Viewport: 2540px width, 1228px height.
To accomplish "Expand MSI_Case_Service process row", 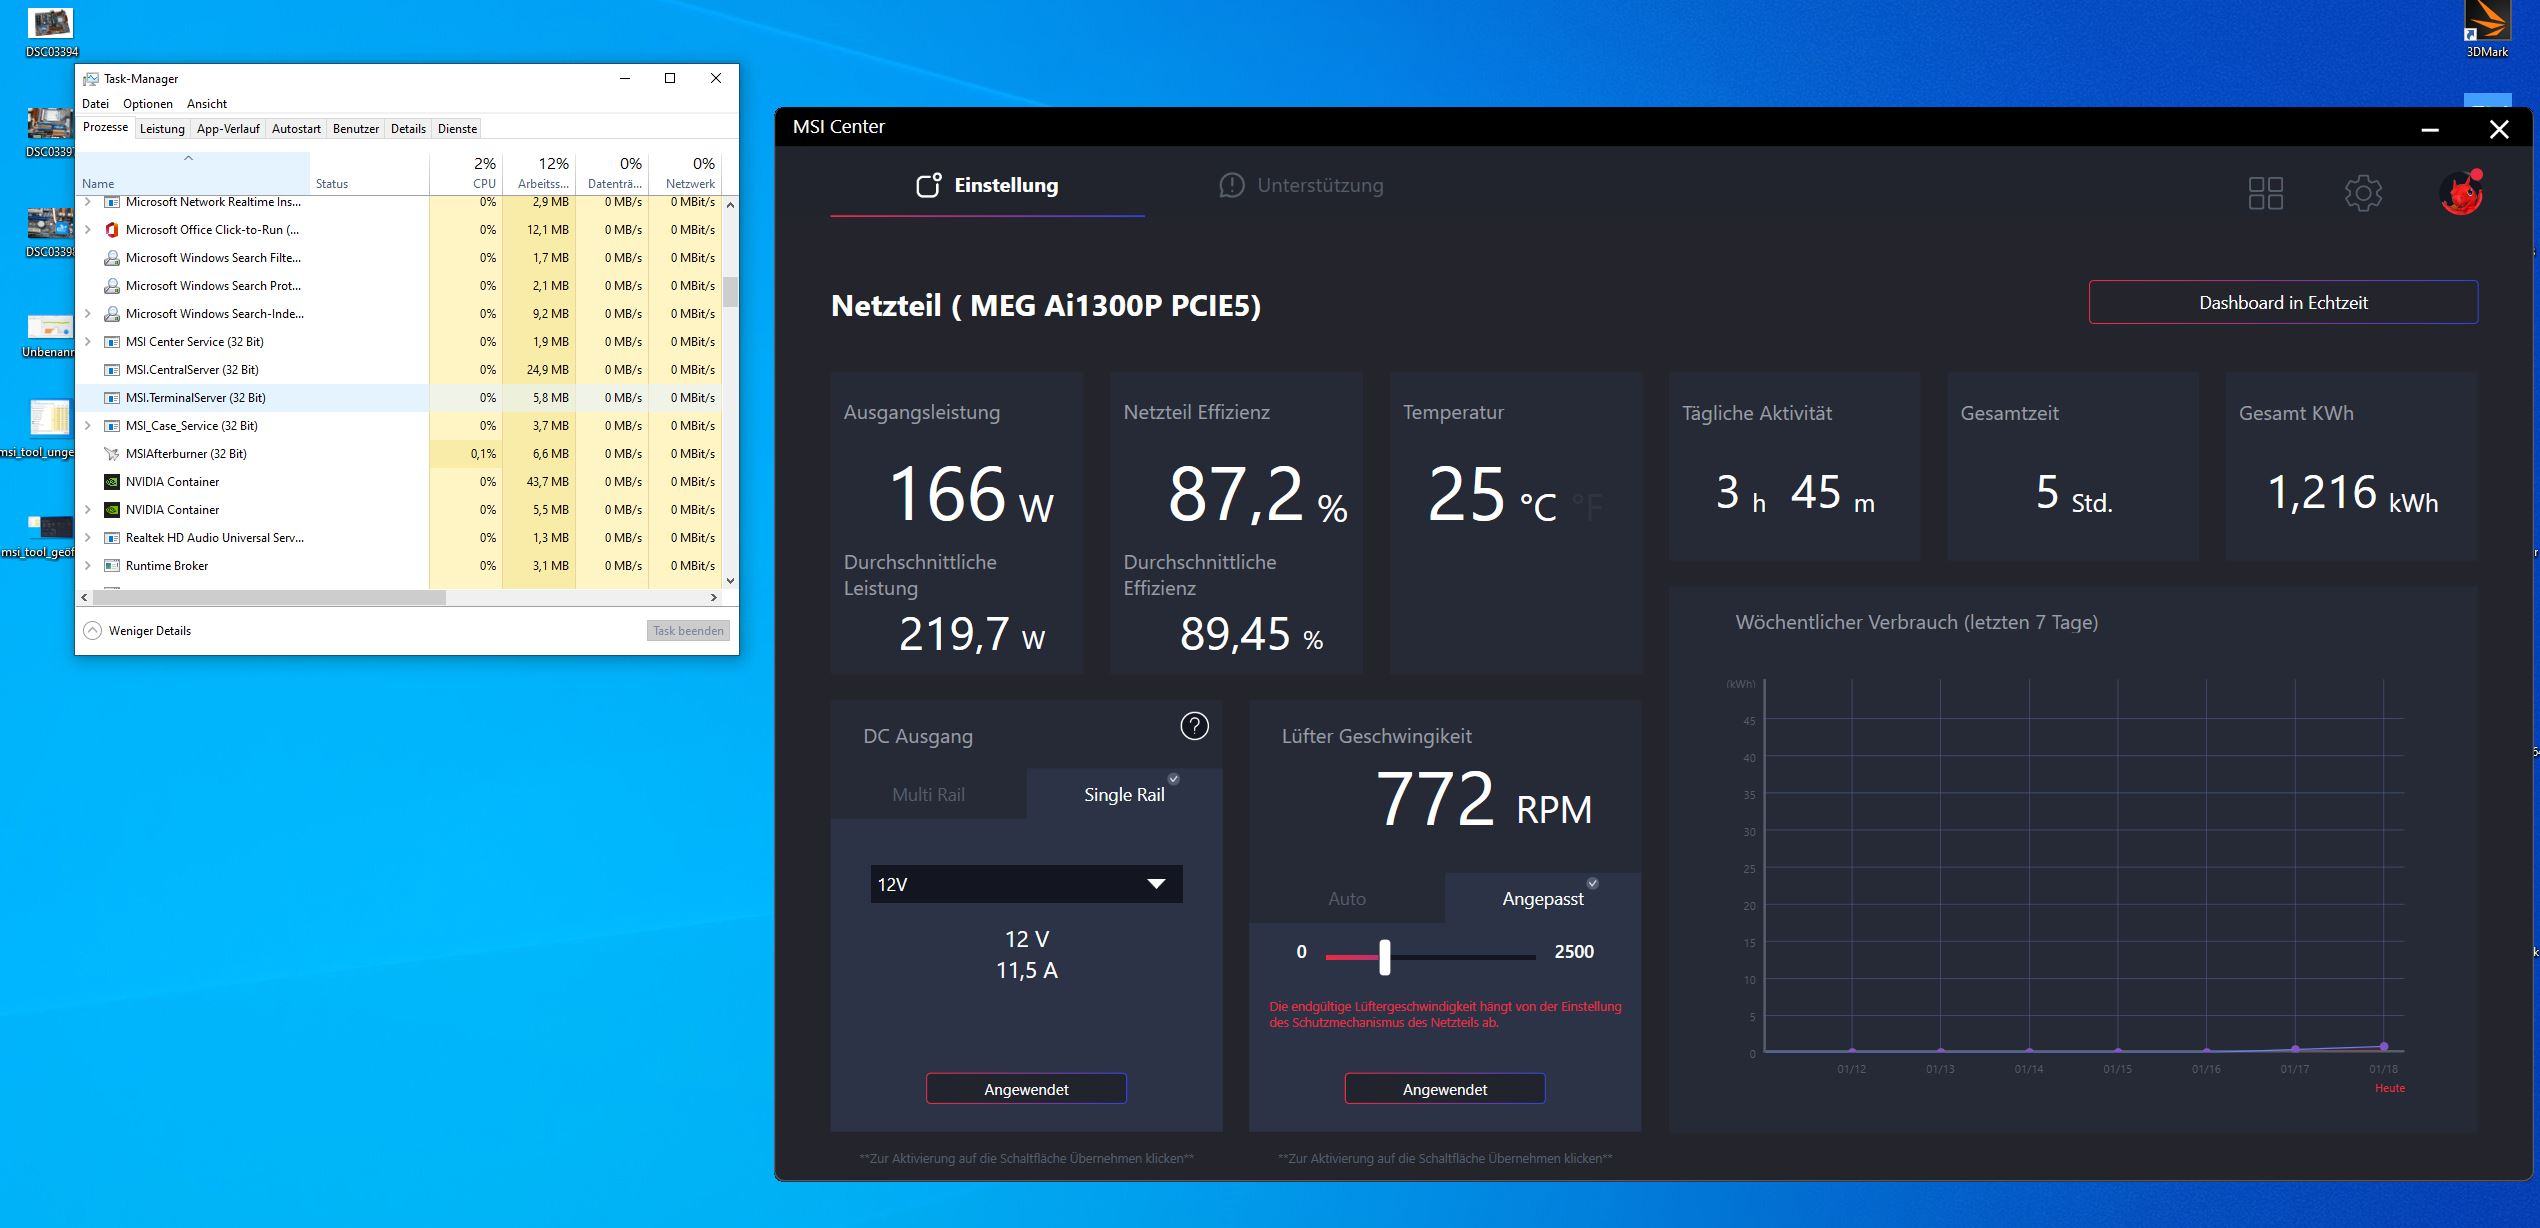I will click(87, 426).
